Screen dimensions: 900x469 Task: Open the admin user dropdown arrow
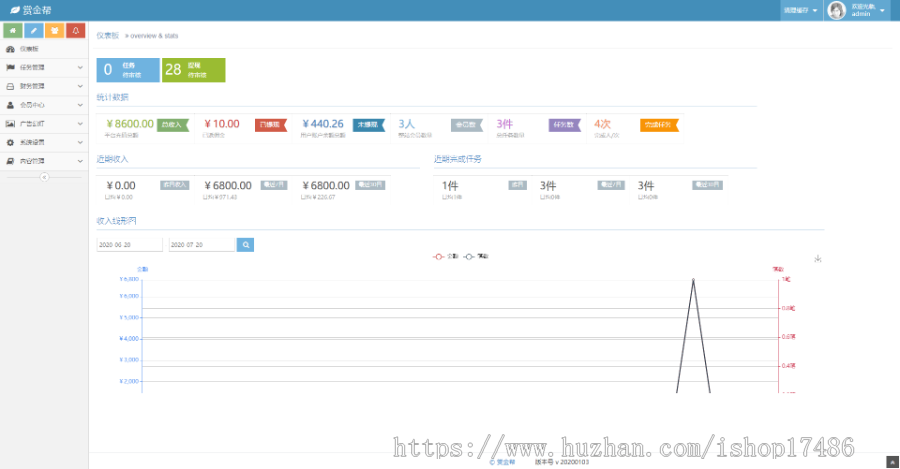[882, 10]
